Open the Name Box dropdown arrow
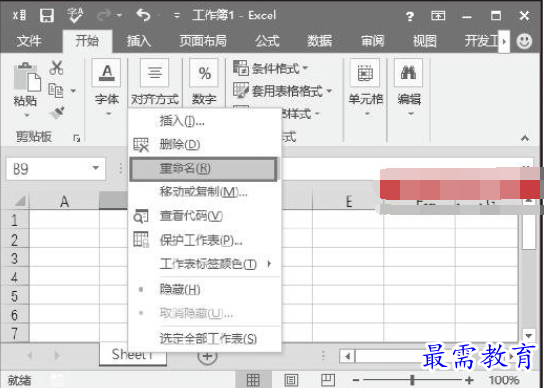This screenshot has width=544, height=388. click(95, 168)
